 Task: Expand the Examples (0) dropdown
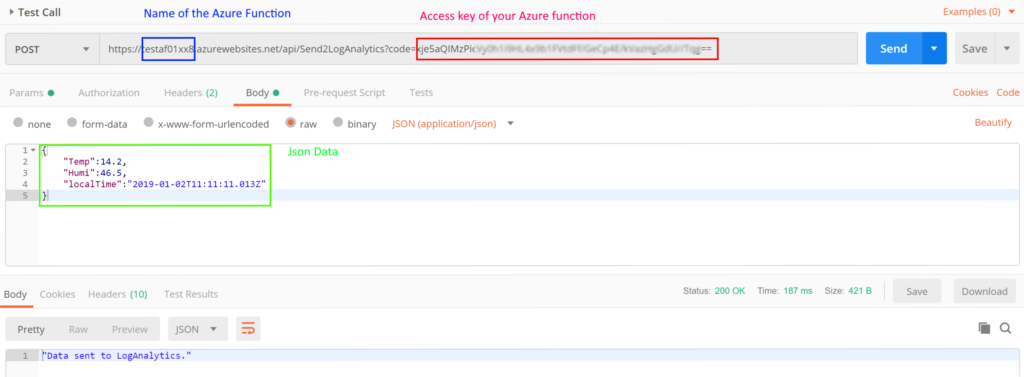click(x=980, y=11)
